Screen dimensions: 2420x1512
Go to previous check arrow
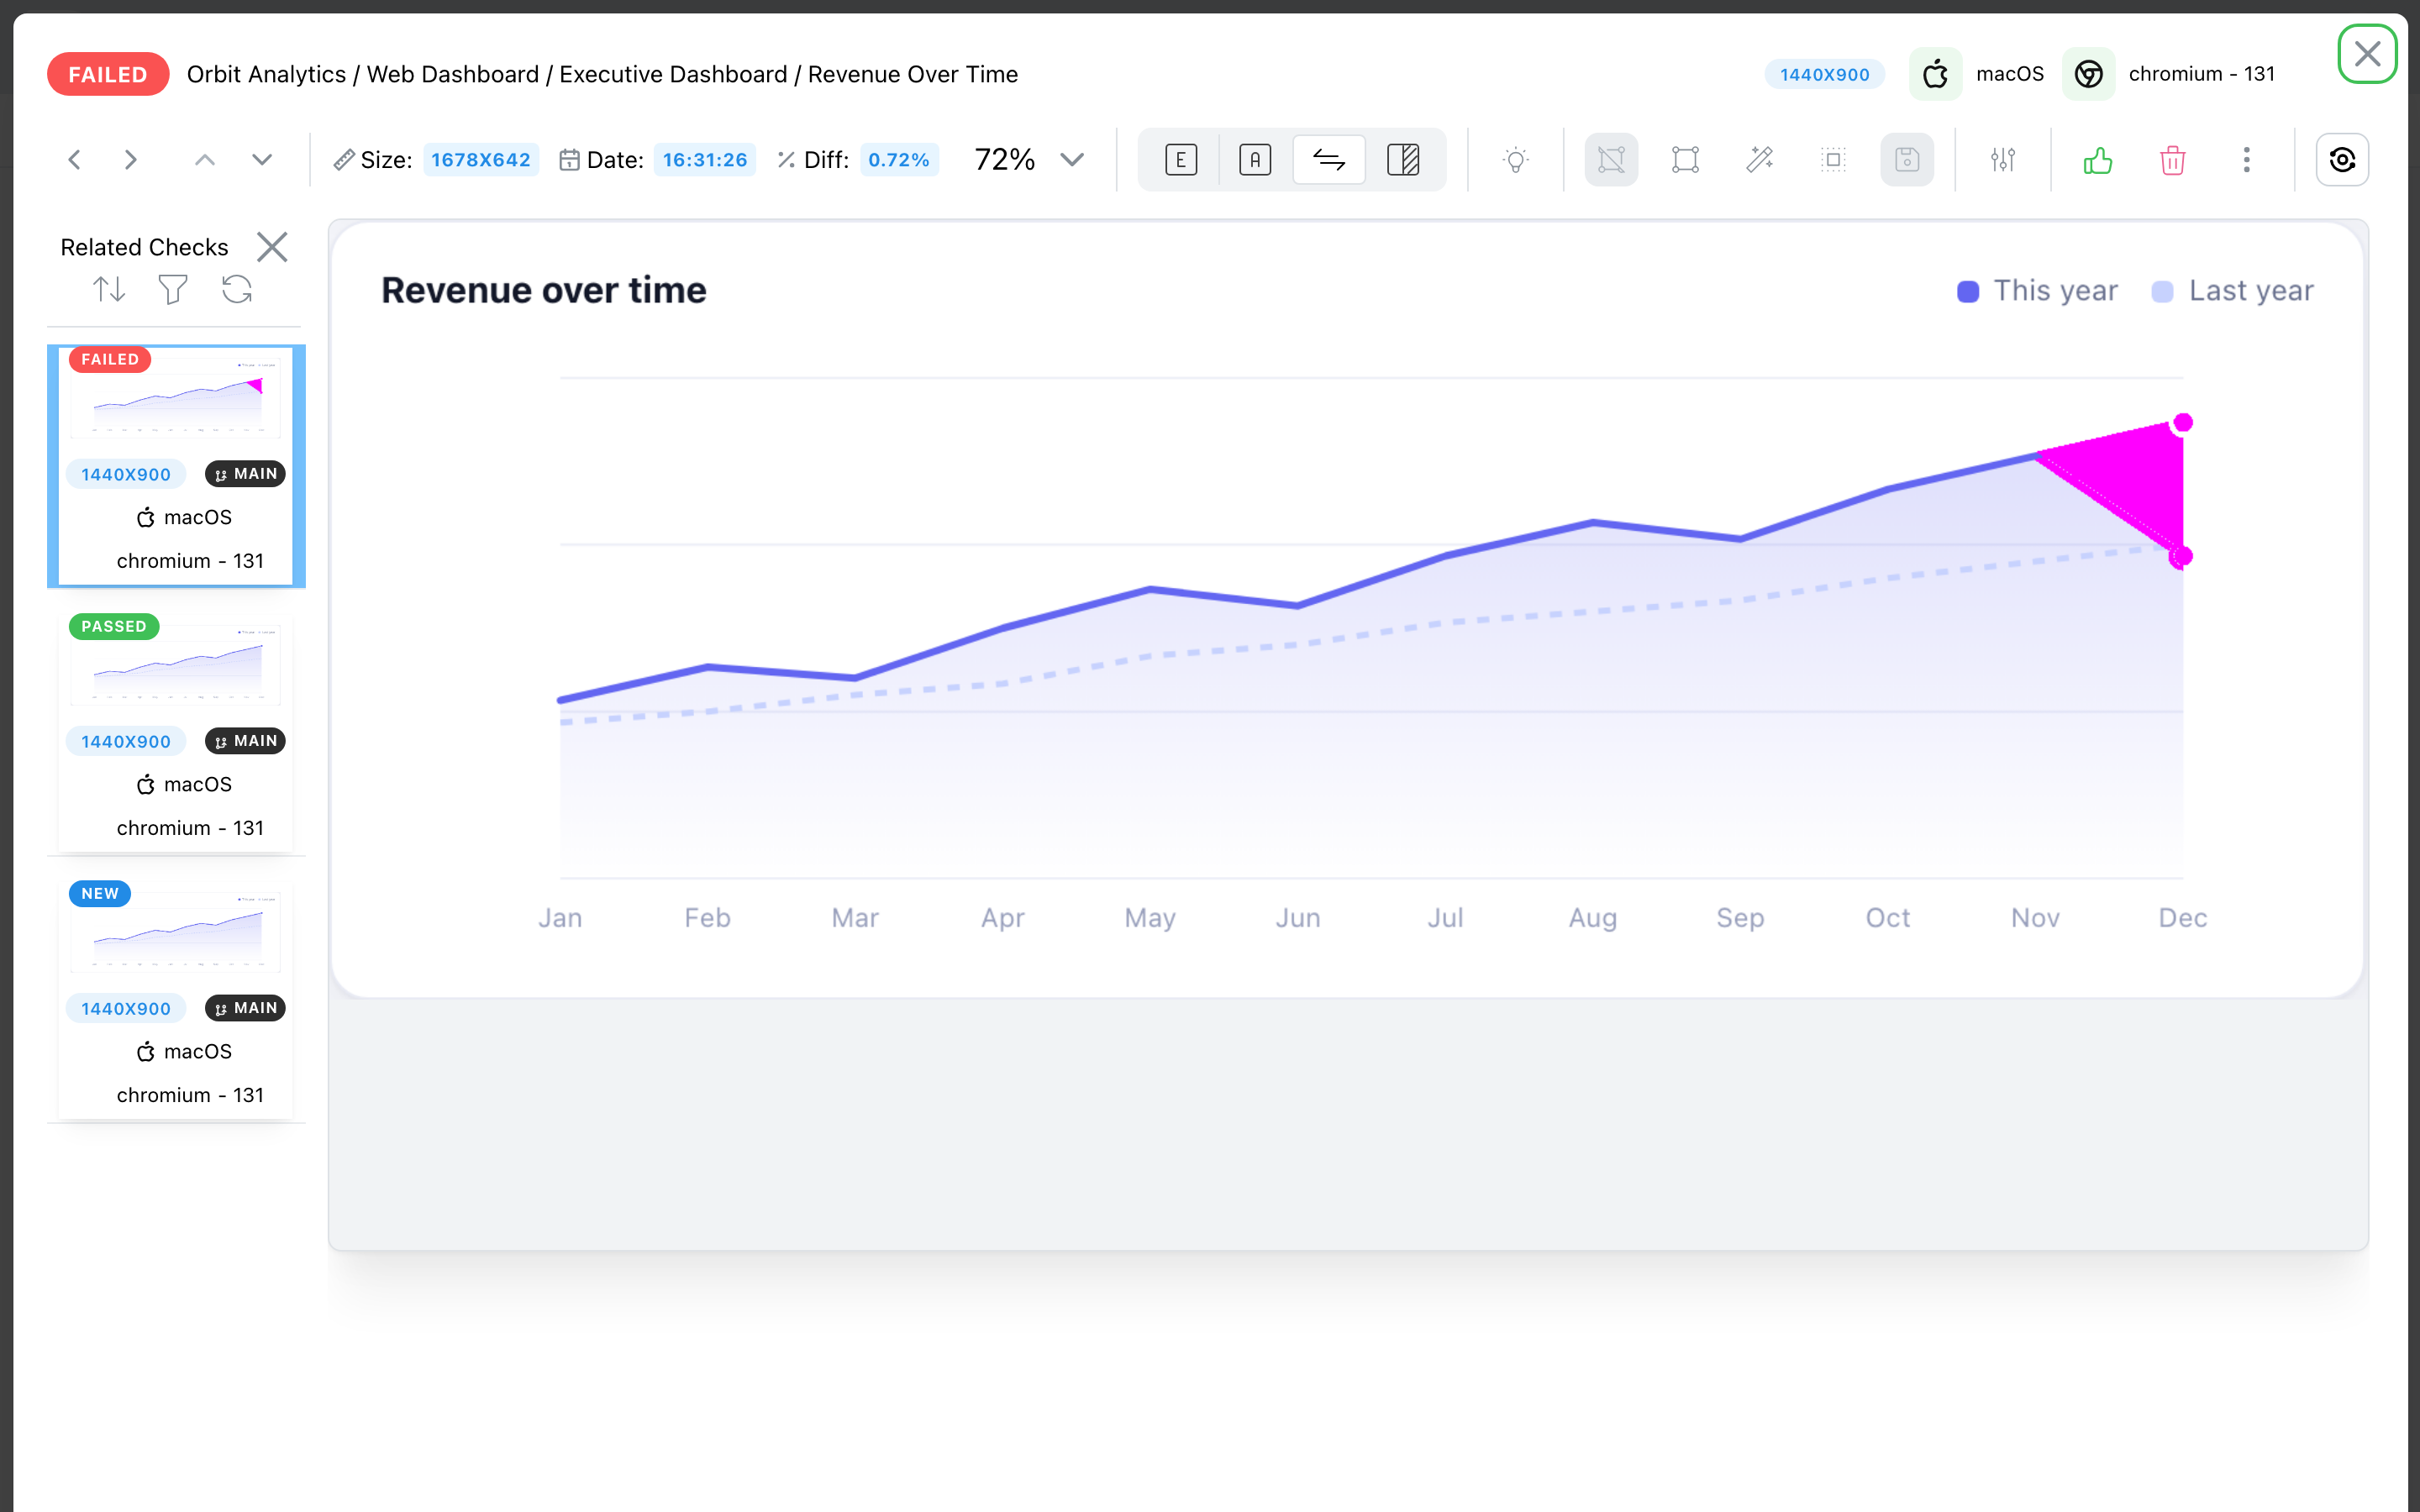point(74,160)
